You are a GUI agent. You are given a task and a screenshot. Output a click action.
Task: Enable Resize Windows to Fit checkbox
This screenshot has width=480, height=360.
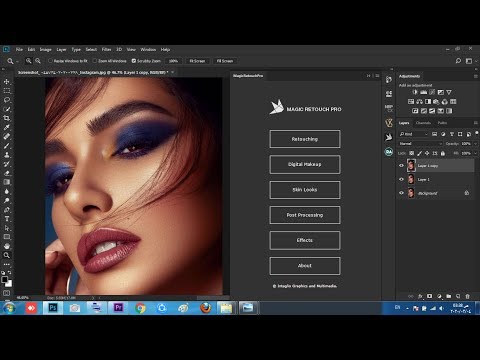tap(50, 61)
